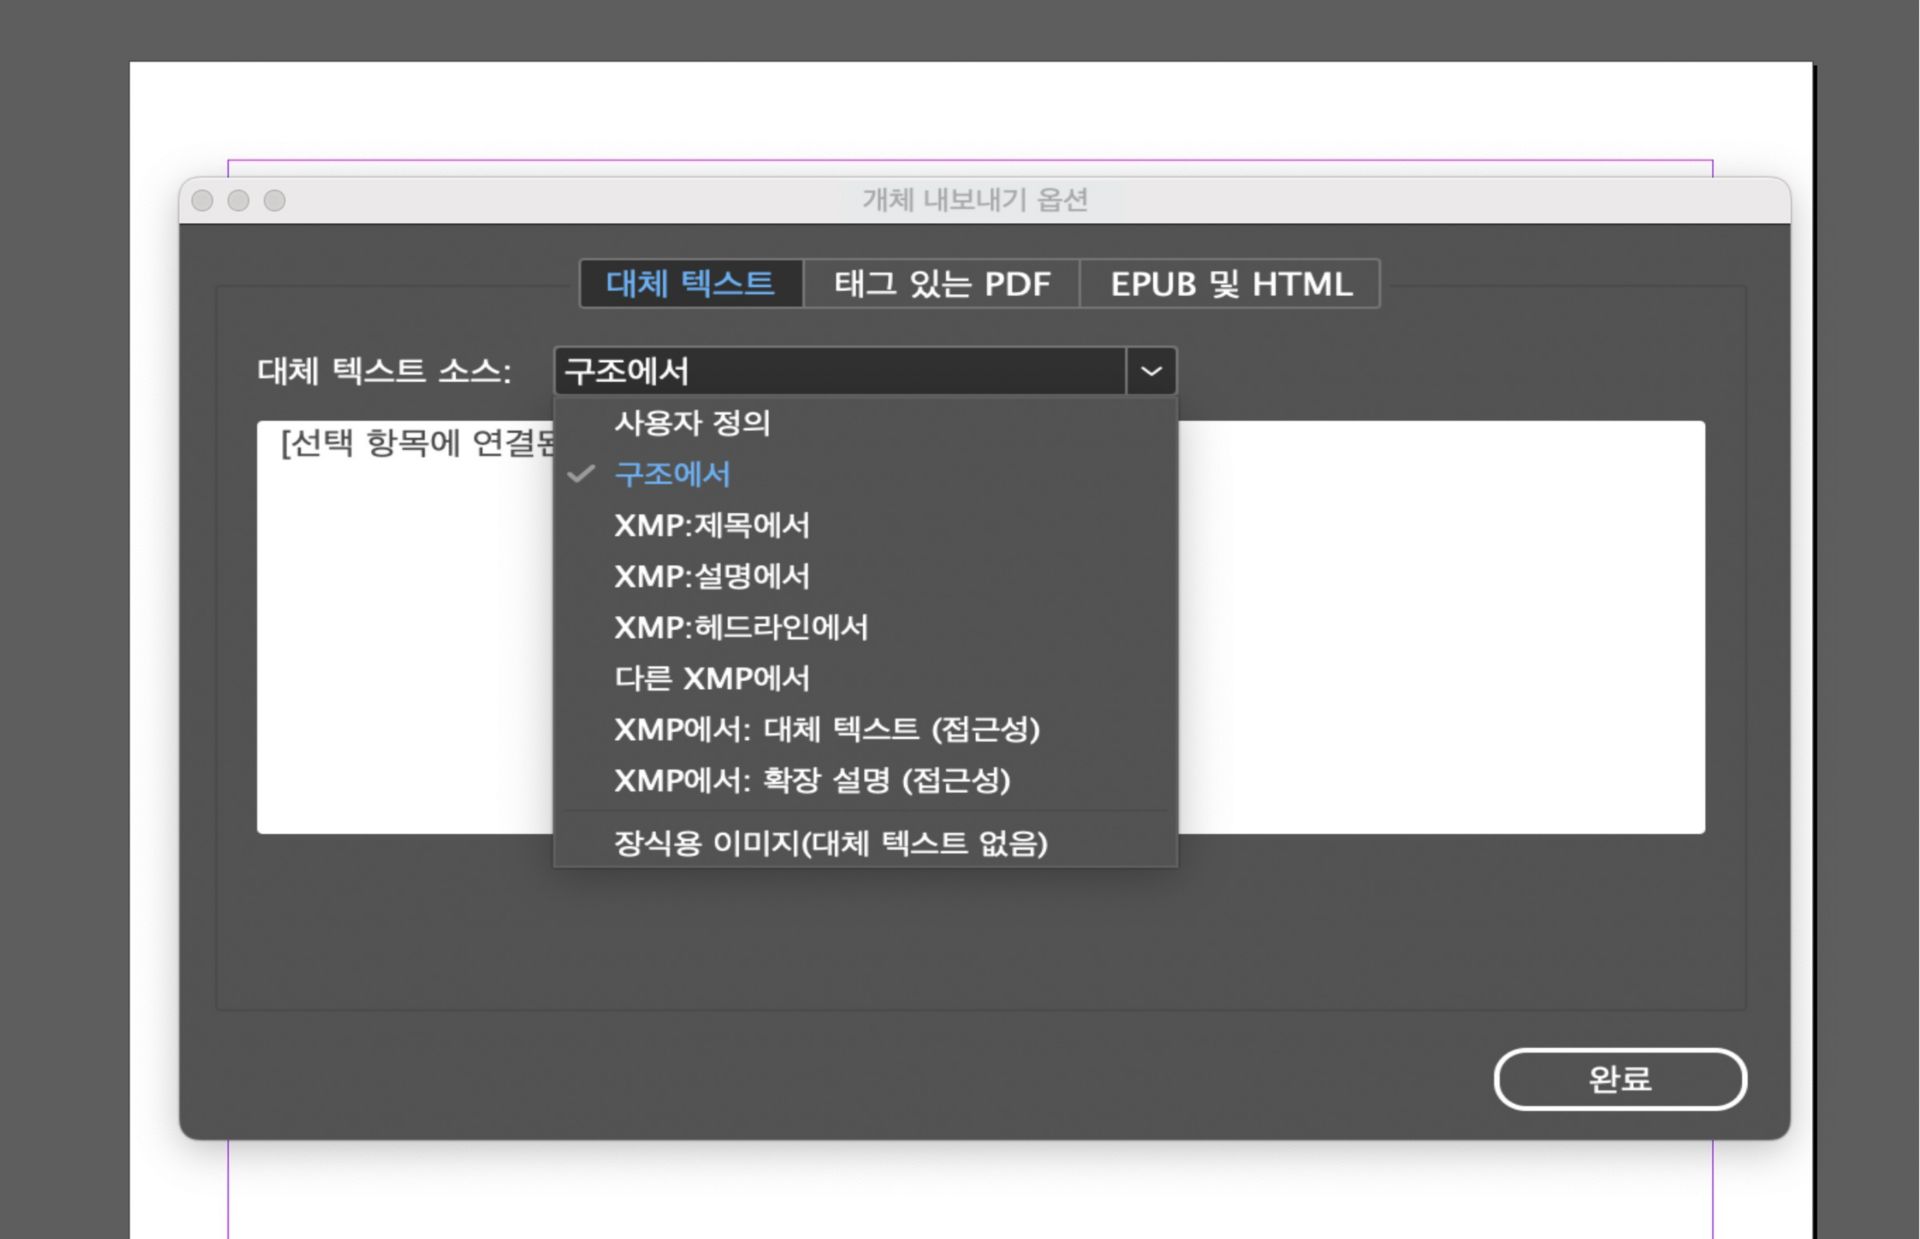The image size is (1920, 1239).
Task: Select the checked 구조에서 option
Action: point(672,474)
